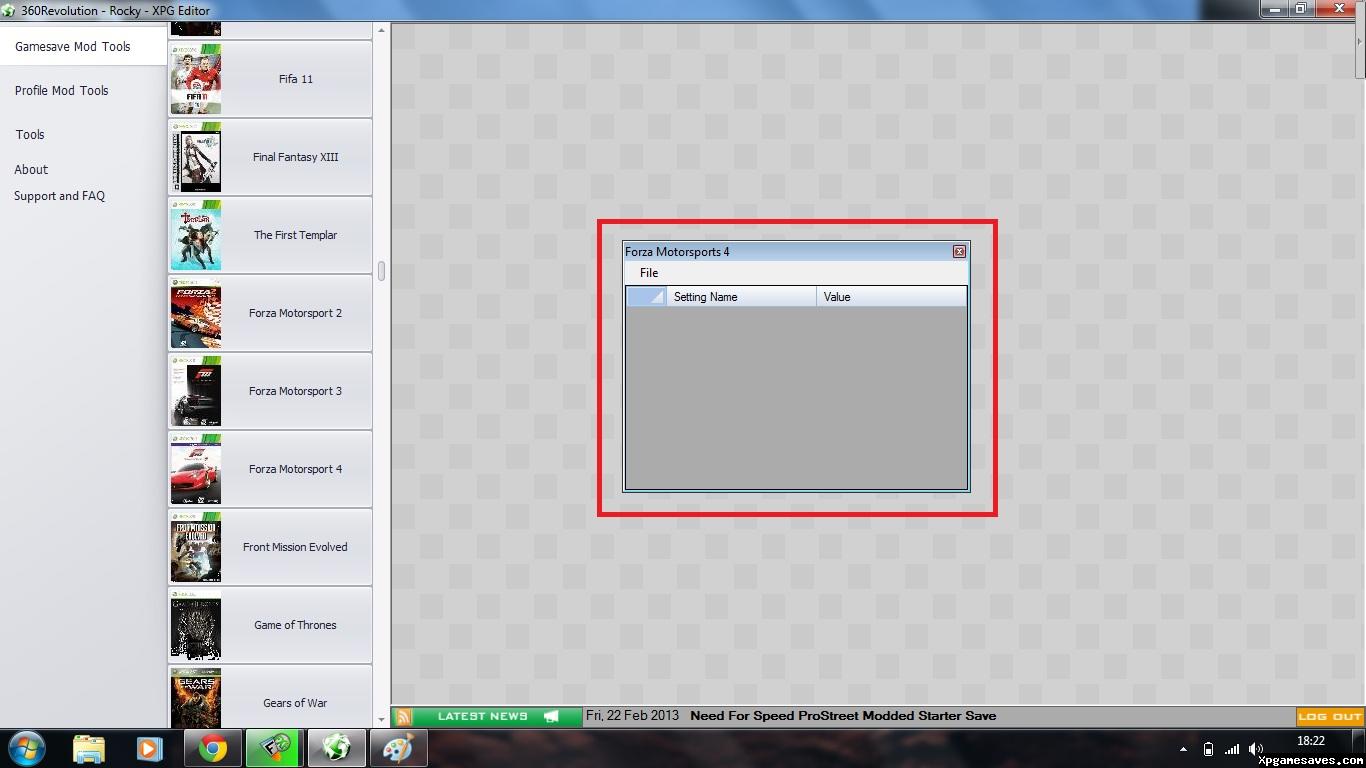Click the RSS feed icon in news bar
Image resolution: width=1366 pixels, height=768 pixels.
(x=404, y=716)
